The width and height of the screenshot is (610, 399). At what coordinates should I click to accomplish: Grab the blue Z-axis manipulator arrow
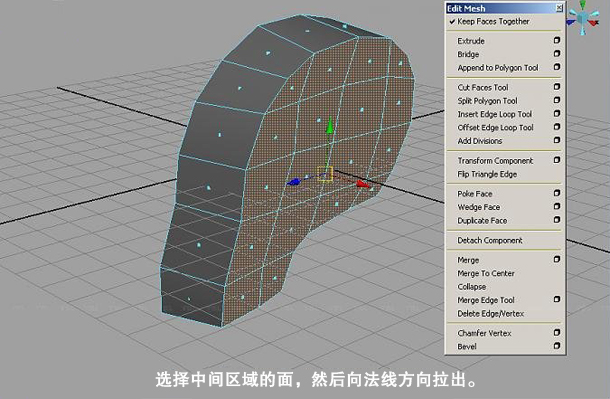pyautogui.click(x=293, y=182)
